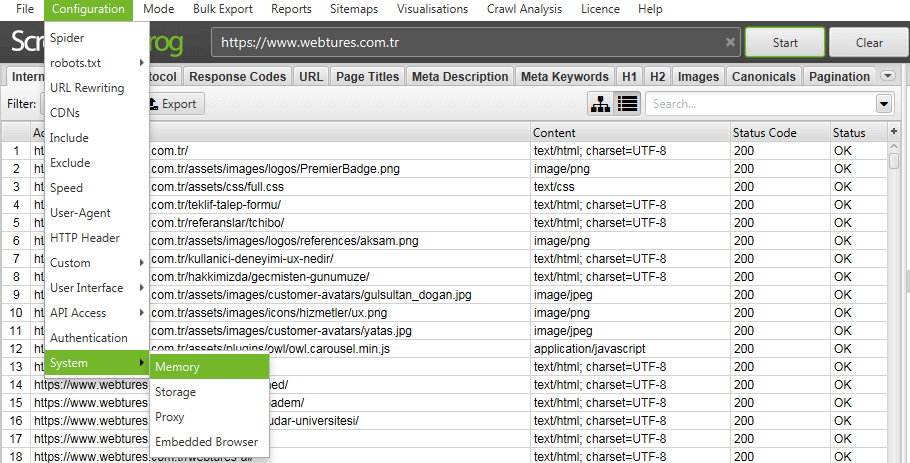Start the crawl with Start button
Image resolution: width=910 pixels, height=463 pixels.
point(785,42)
